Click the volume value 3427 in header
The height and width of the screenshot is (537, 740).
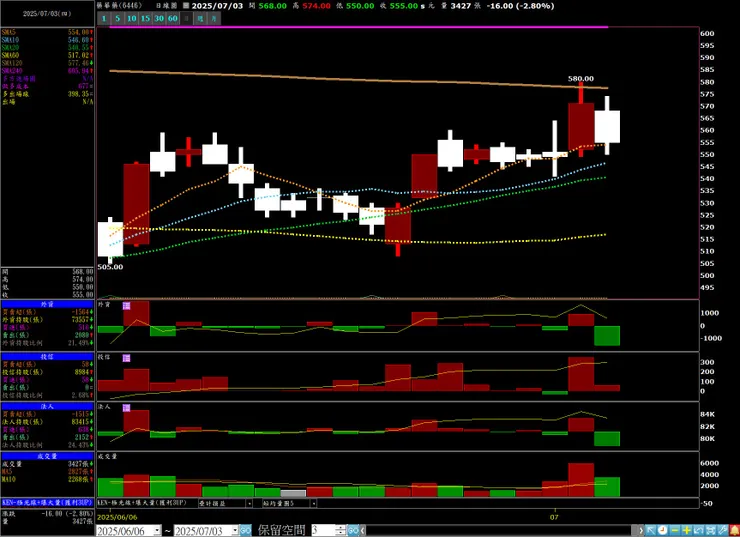pyautogui.click(x=460, y=6)
